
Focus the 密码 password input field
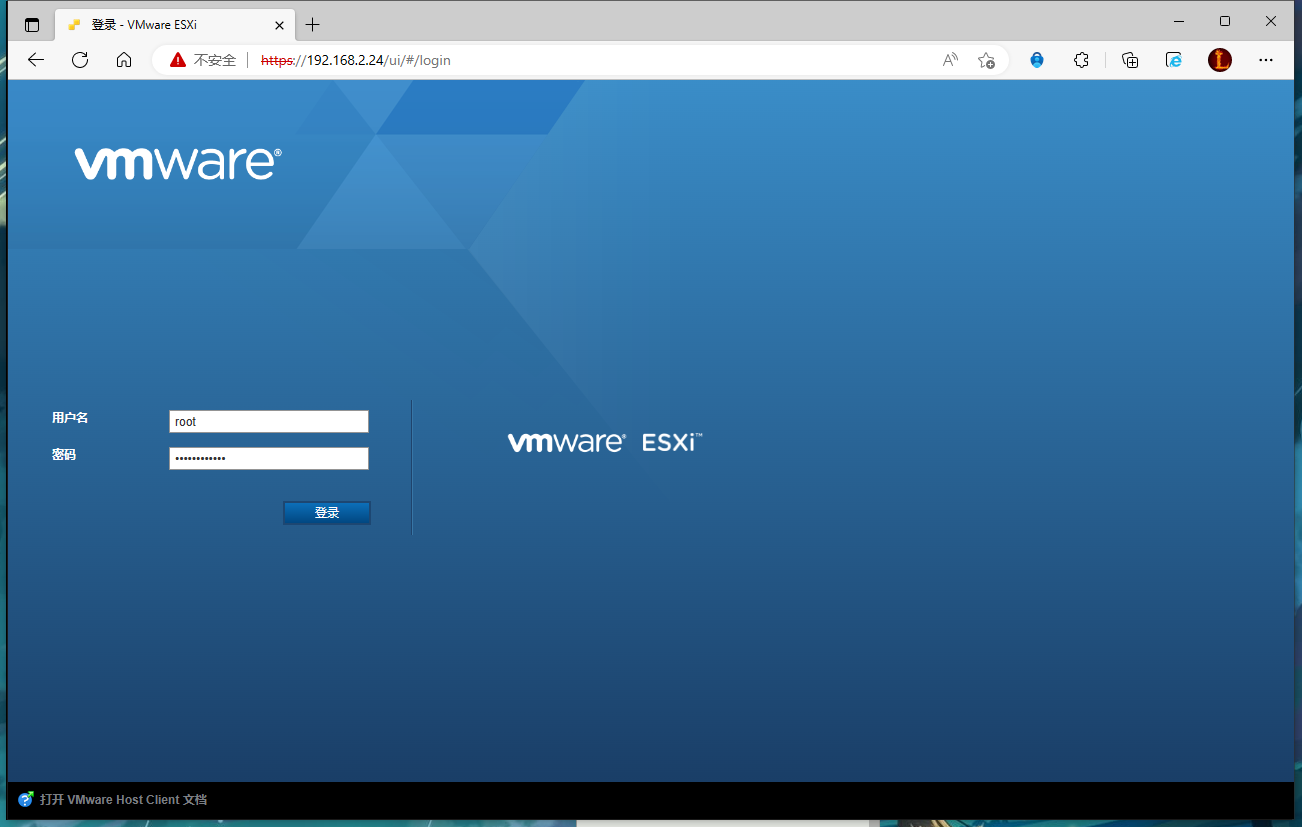269,458
